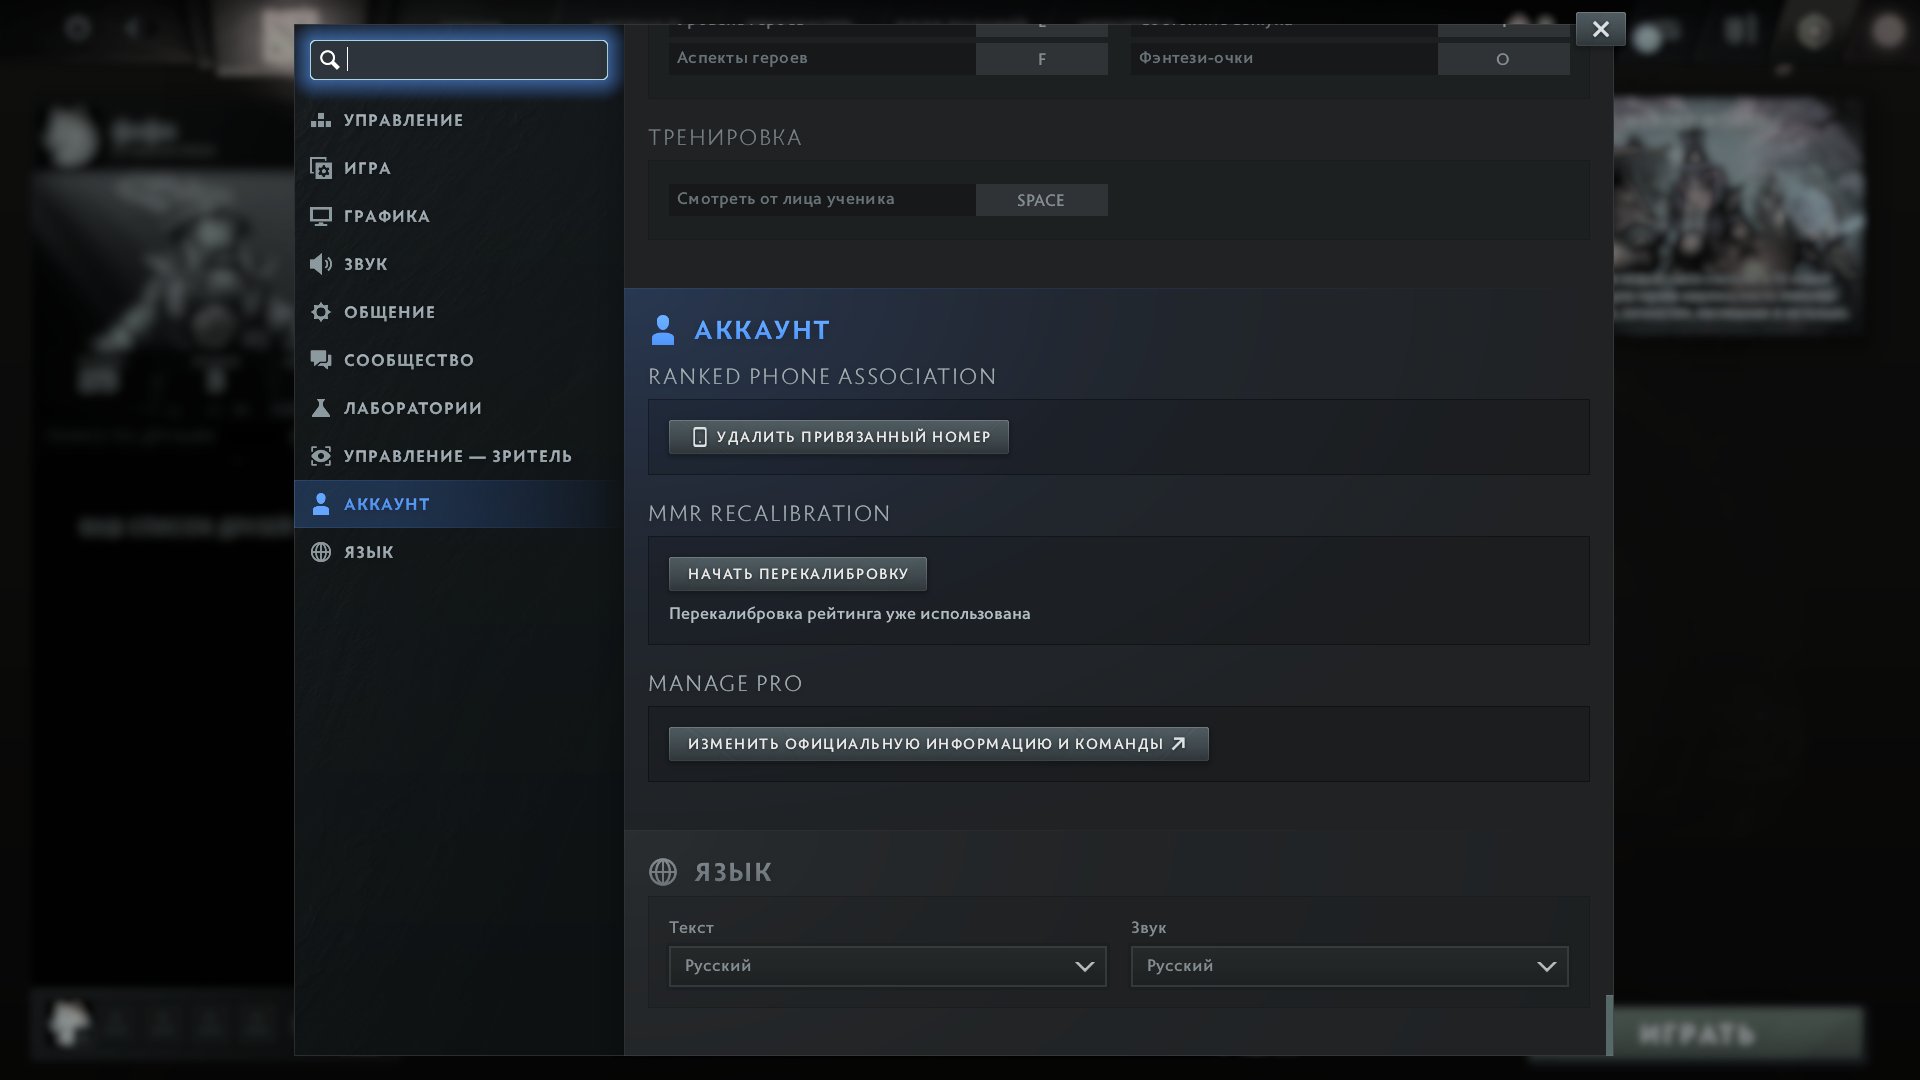The image size is (1920, 1080).
Task: Click the Звук speaker icon
Action: click(x=320, y=264)
